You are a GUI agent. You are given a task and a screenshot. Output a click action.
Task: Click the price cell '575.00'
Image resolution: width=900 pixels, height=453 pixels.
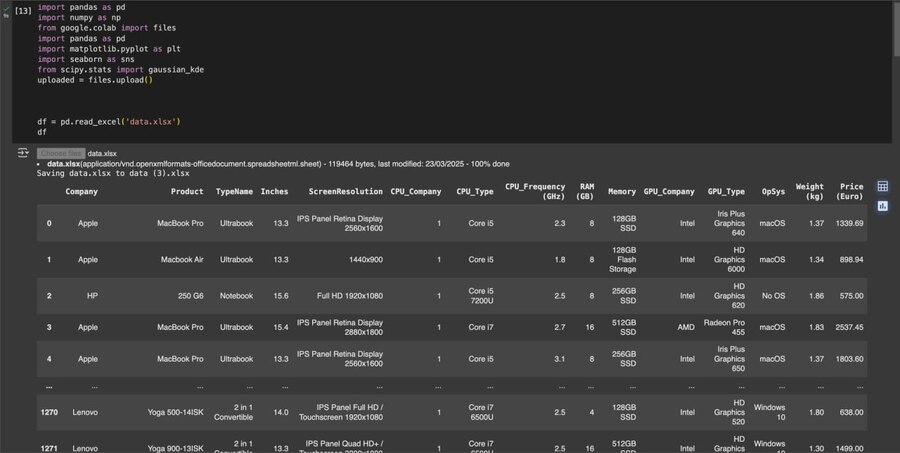[851, 296]
